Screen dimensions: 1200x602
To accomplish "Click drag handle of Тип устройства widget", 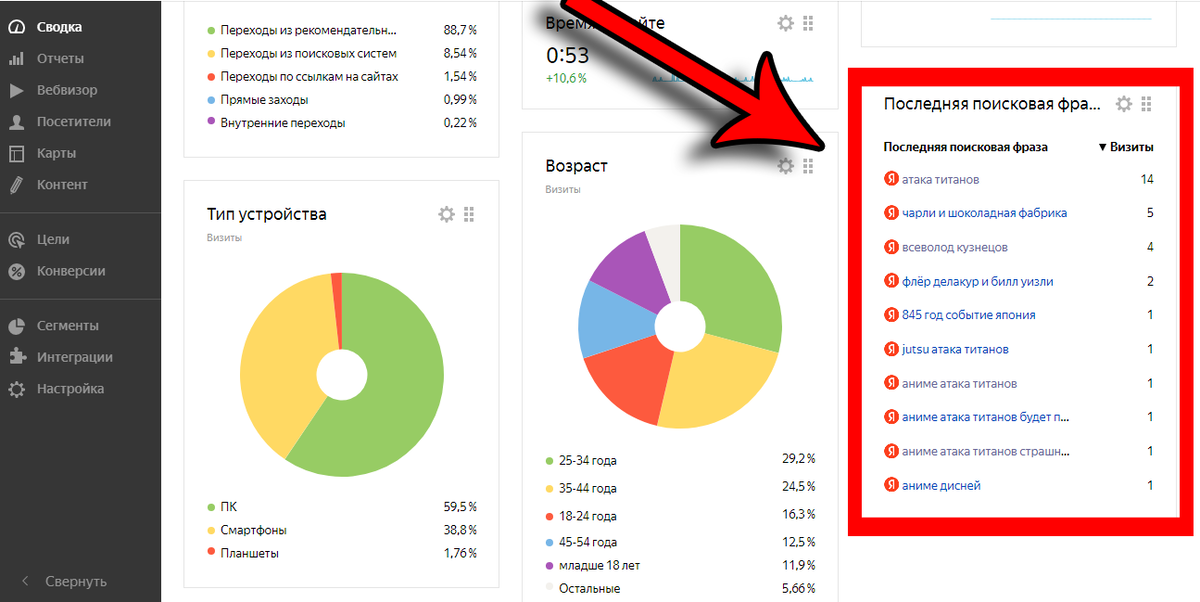I will 469,214.
